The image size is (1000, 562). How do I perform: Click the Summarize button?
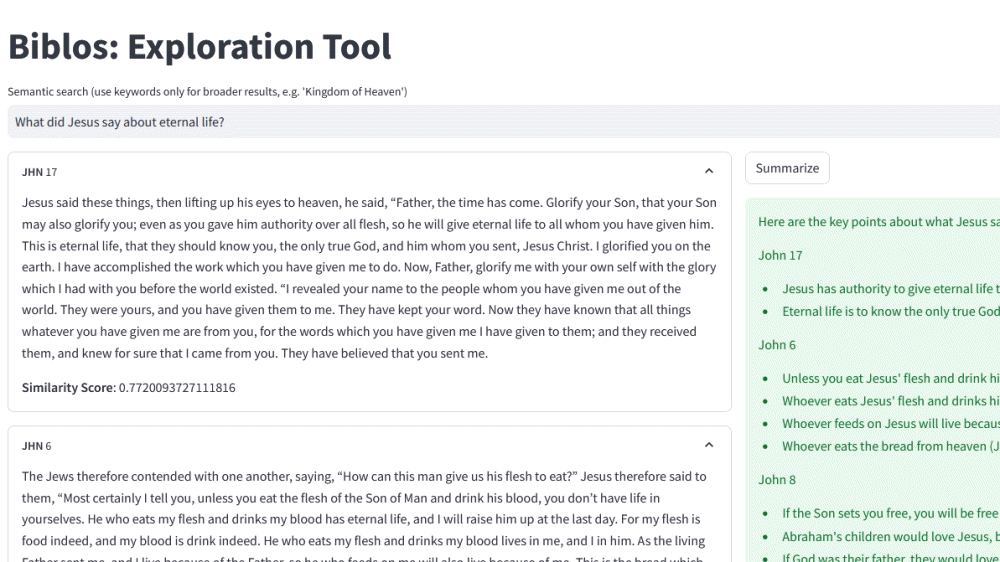[x=787, y=168]
